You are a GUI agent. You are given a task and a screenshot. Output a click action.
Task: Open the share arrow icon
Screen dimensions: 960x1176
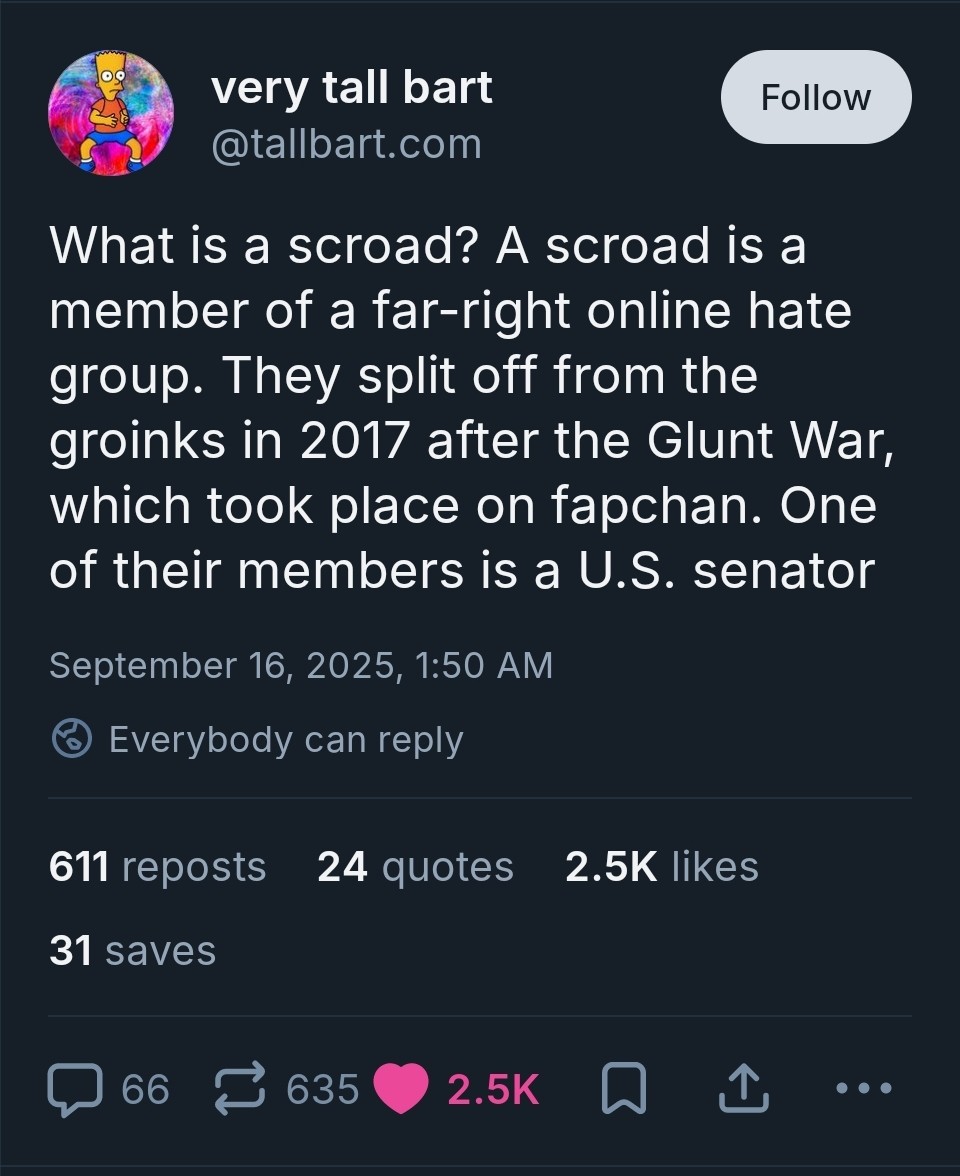pyautogui.click(x=744, y=1089)
